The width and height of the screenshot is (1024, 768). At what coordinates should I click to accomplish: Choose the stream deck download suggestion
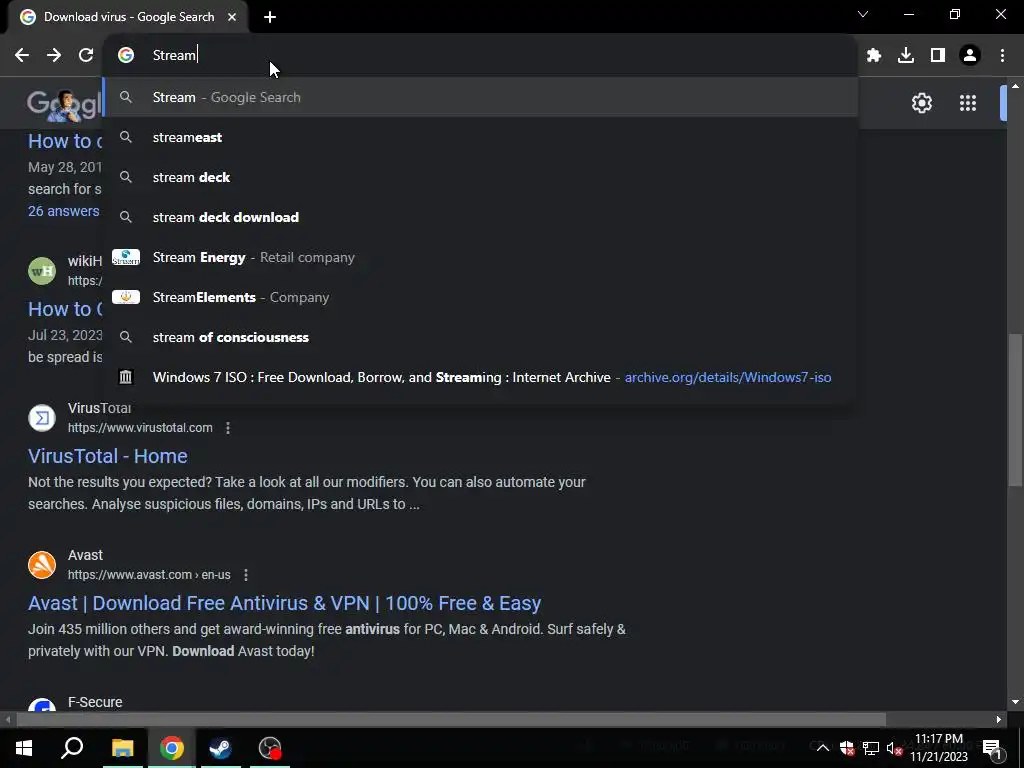(480, 217)
